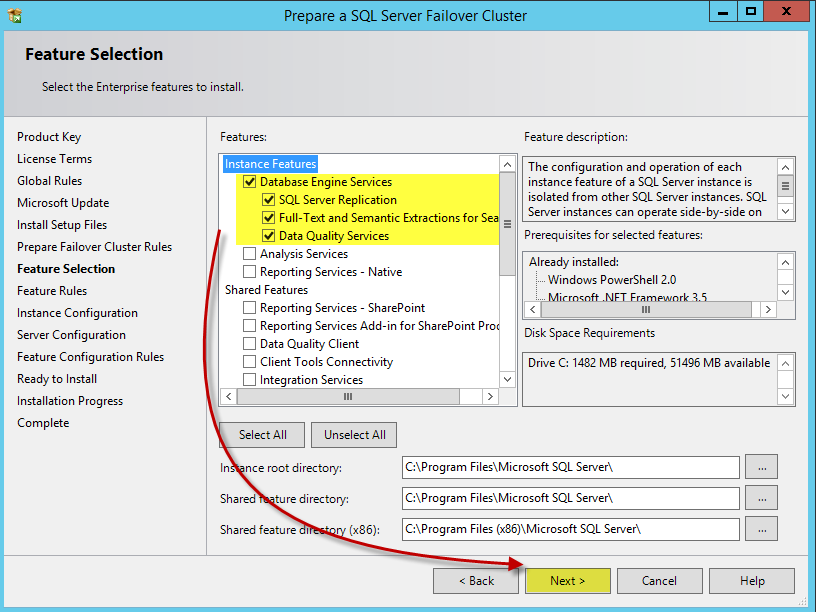This screenshot has width=816, height=612.
Task: Open Product Key step in sidebar
Action: [49, 137]
